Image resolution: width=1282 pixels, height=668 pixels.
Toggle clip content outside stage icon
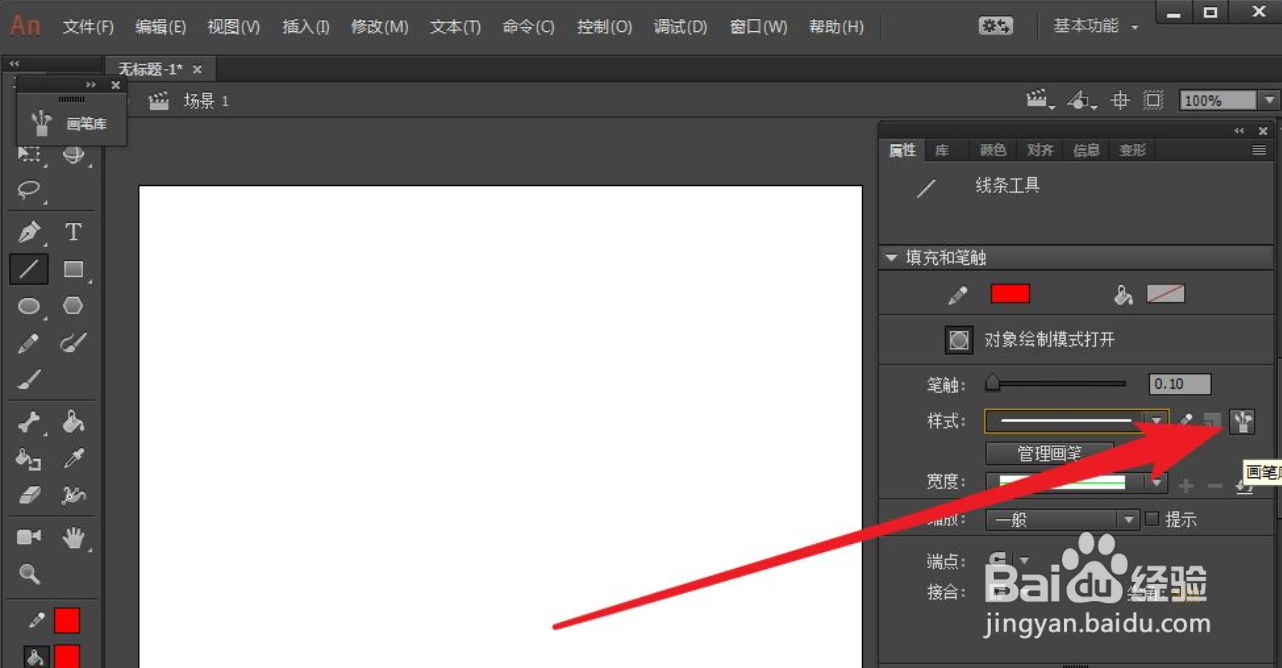point(1153,100)
